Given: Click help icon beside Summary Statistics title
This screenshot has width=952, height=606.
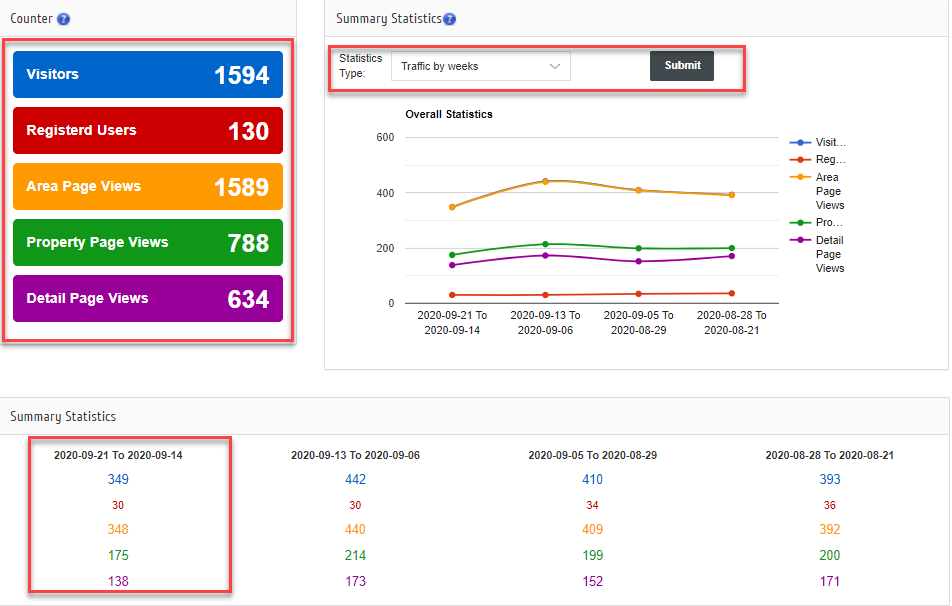Looking at the screenshot, I should (x=449, y=19).
